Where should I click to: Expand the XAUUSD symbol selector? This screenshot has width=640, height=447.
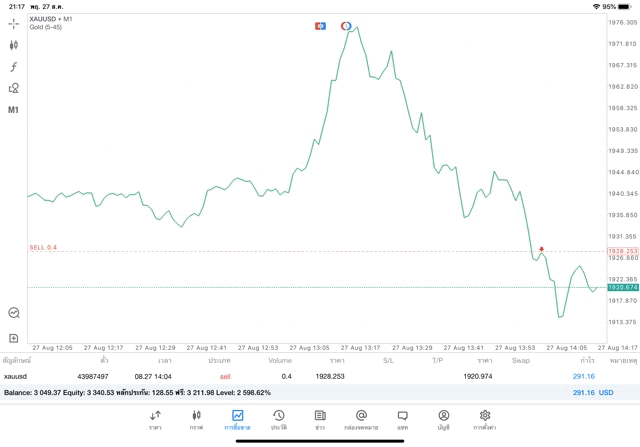point(50,19)
